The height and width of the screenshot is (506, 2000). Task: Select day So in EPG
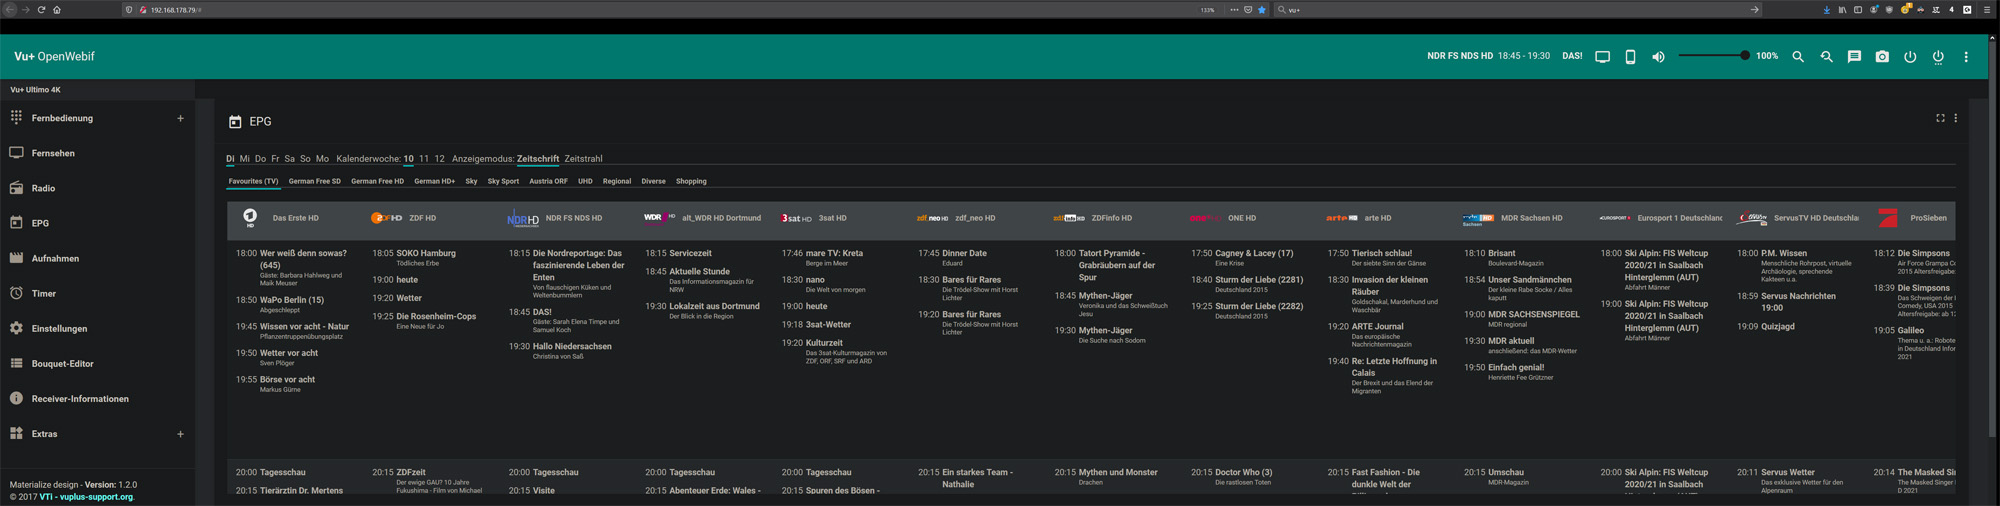[305, 159]
